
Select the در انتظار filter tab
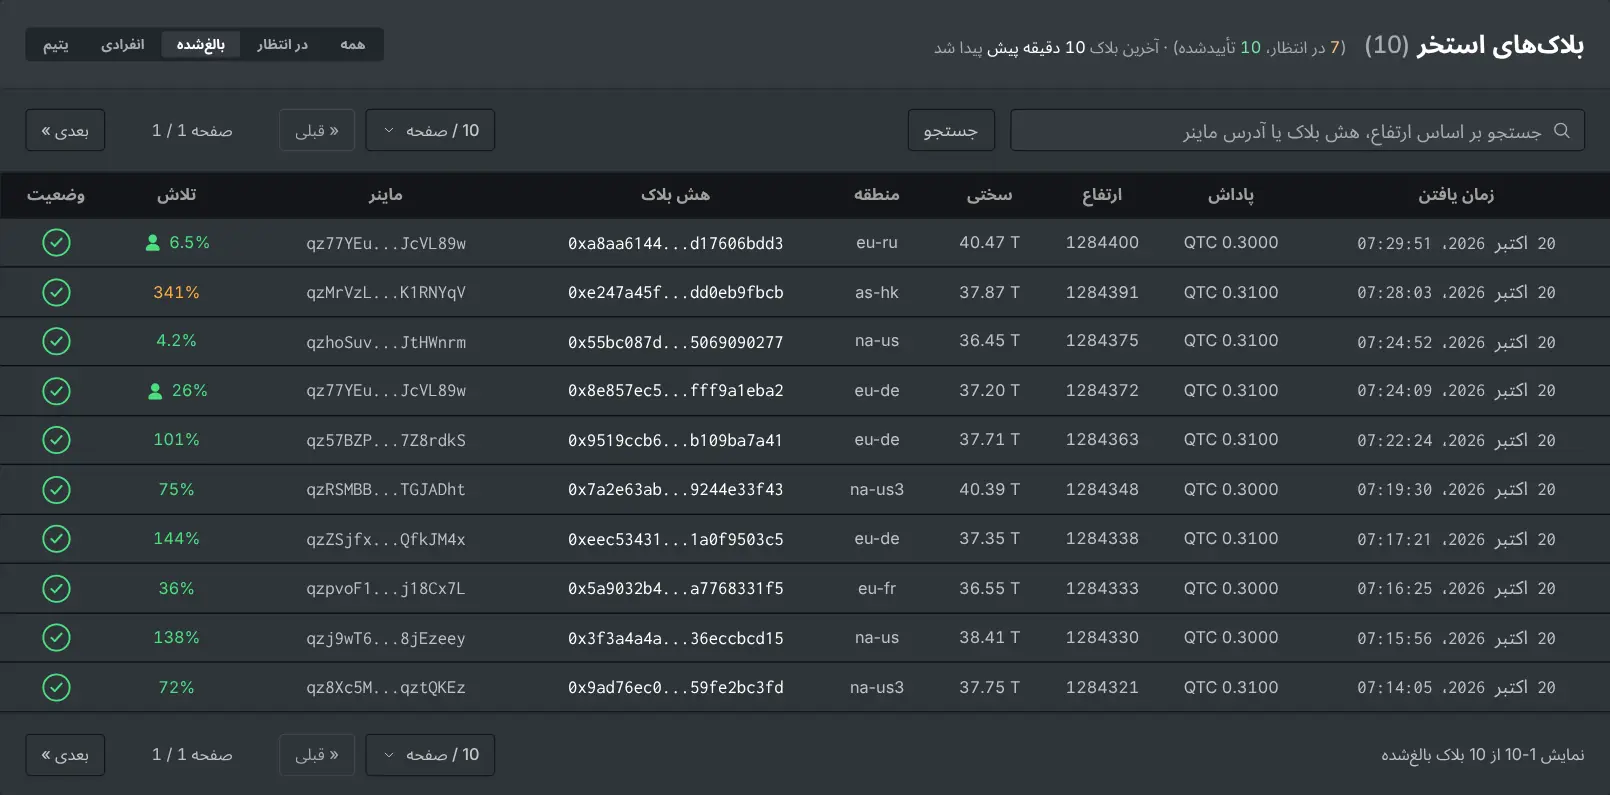coord(282,44)
